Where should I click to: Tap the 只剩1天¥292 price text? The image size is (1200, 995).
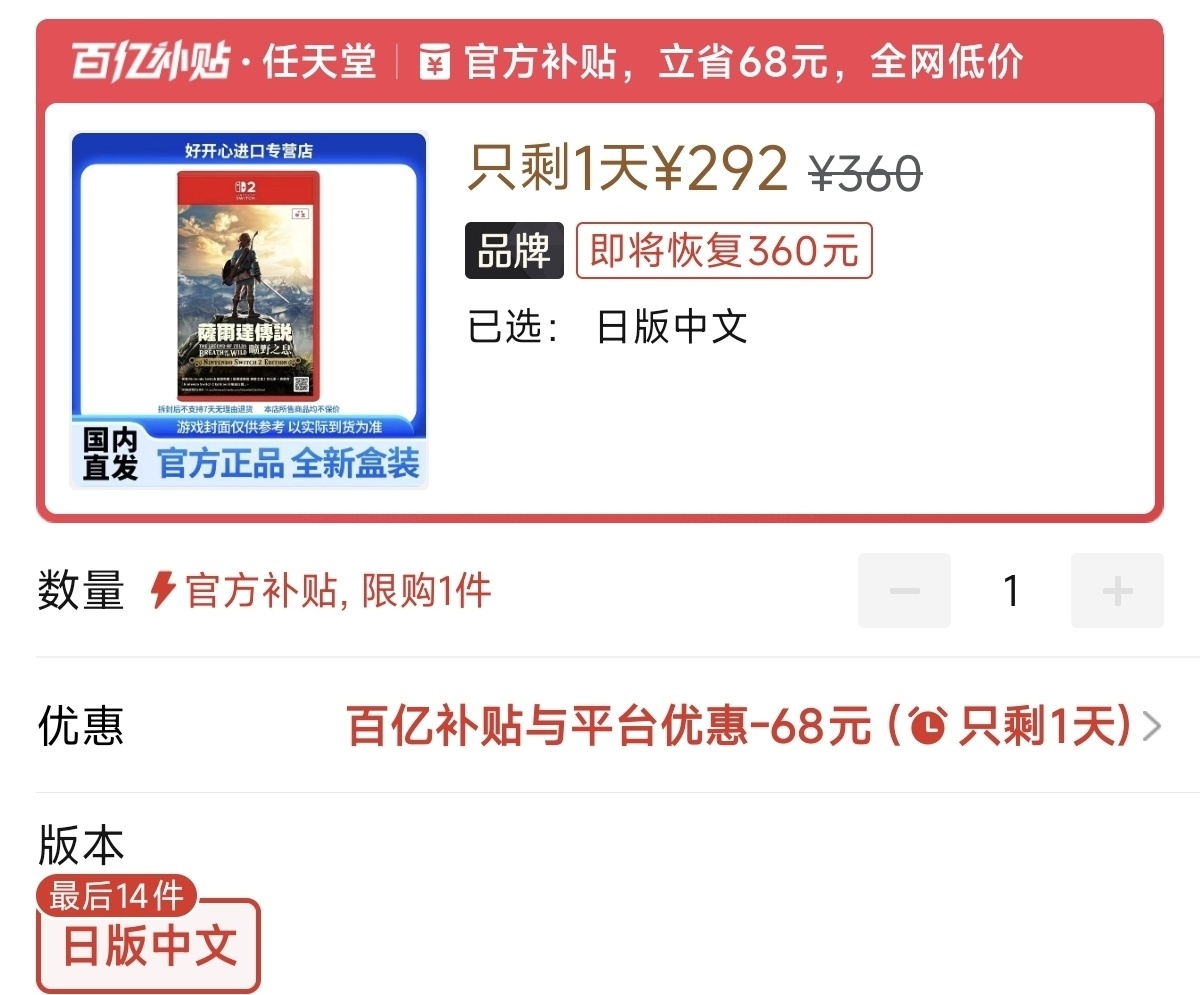point(628,169)
